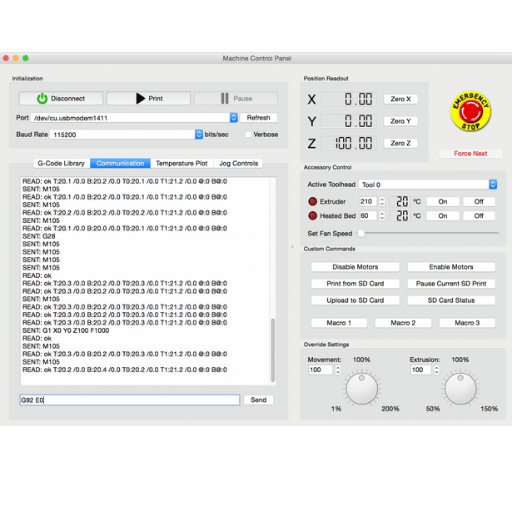Click the G-code command input field
Viewport: 512px width, 513px height.
(x=130, y=400)
